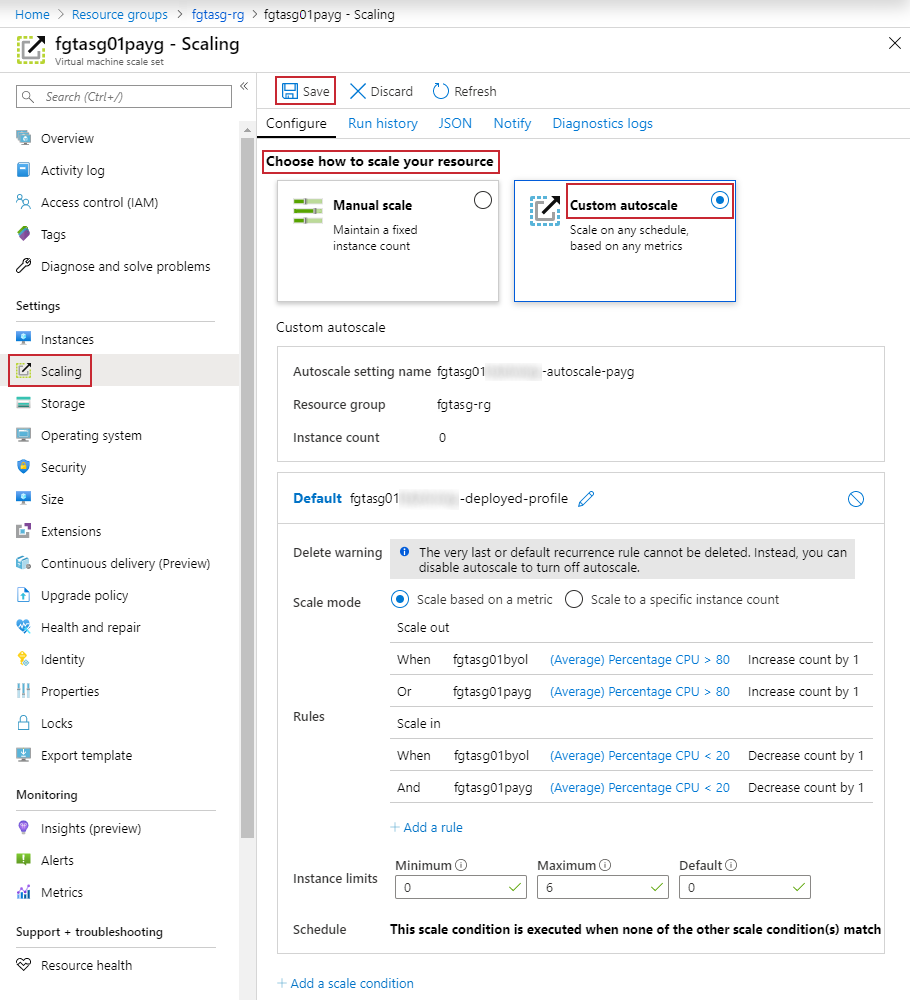Enable Scale to a specific instance count
This screenshot has width=910, height=1000.
tap(573, 598)
